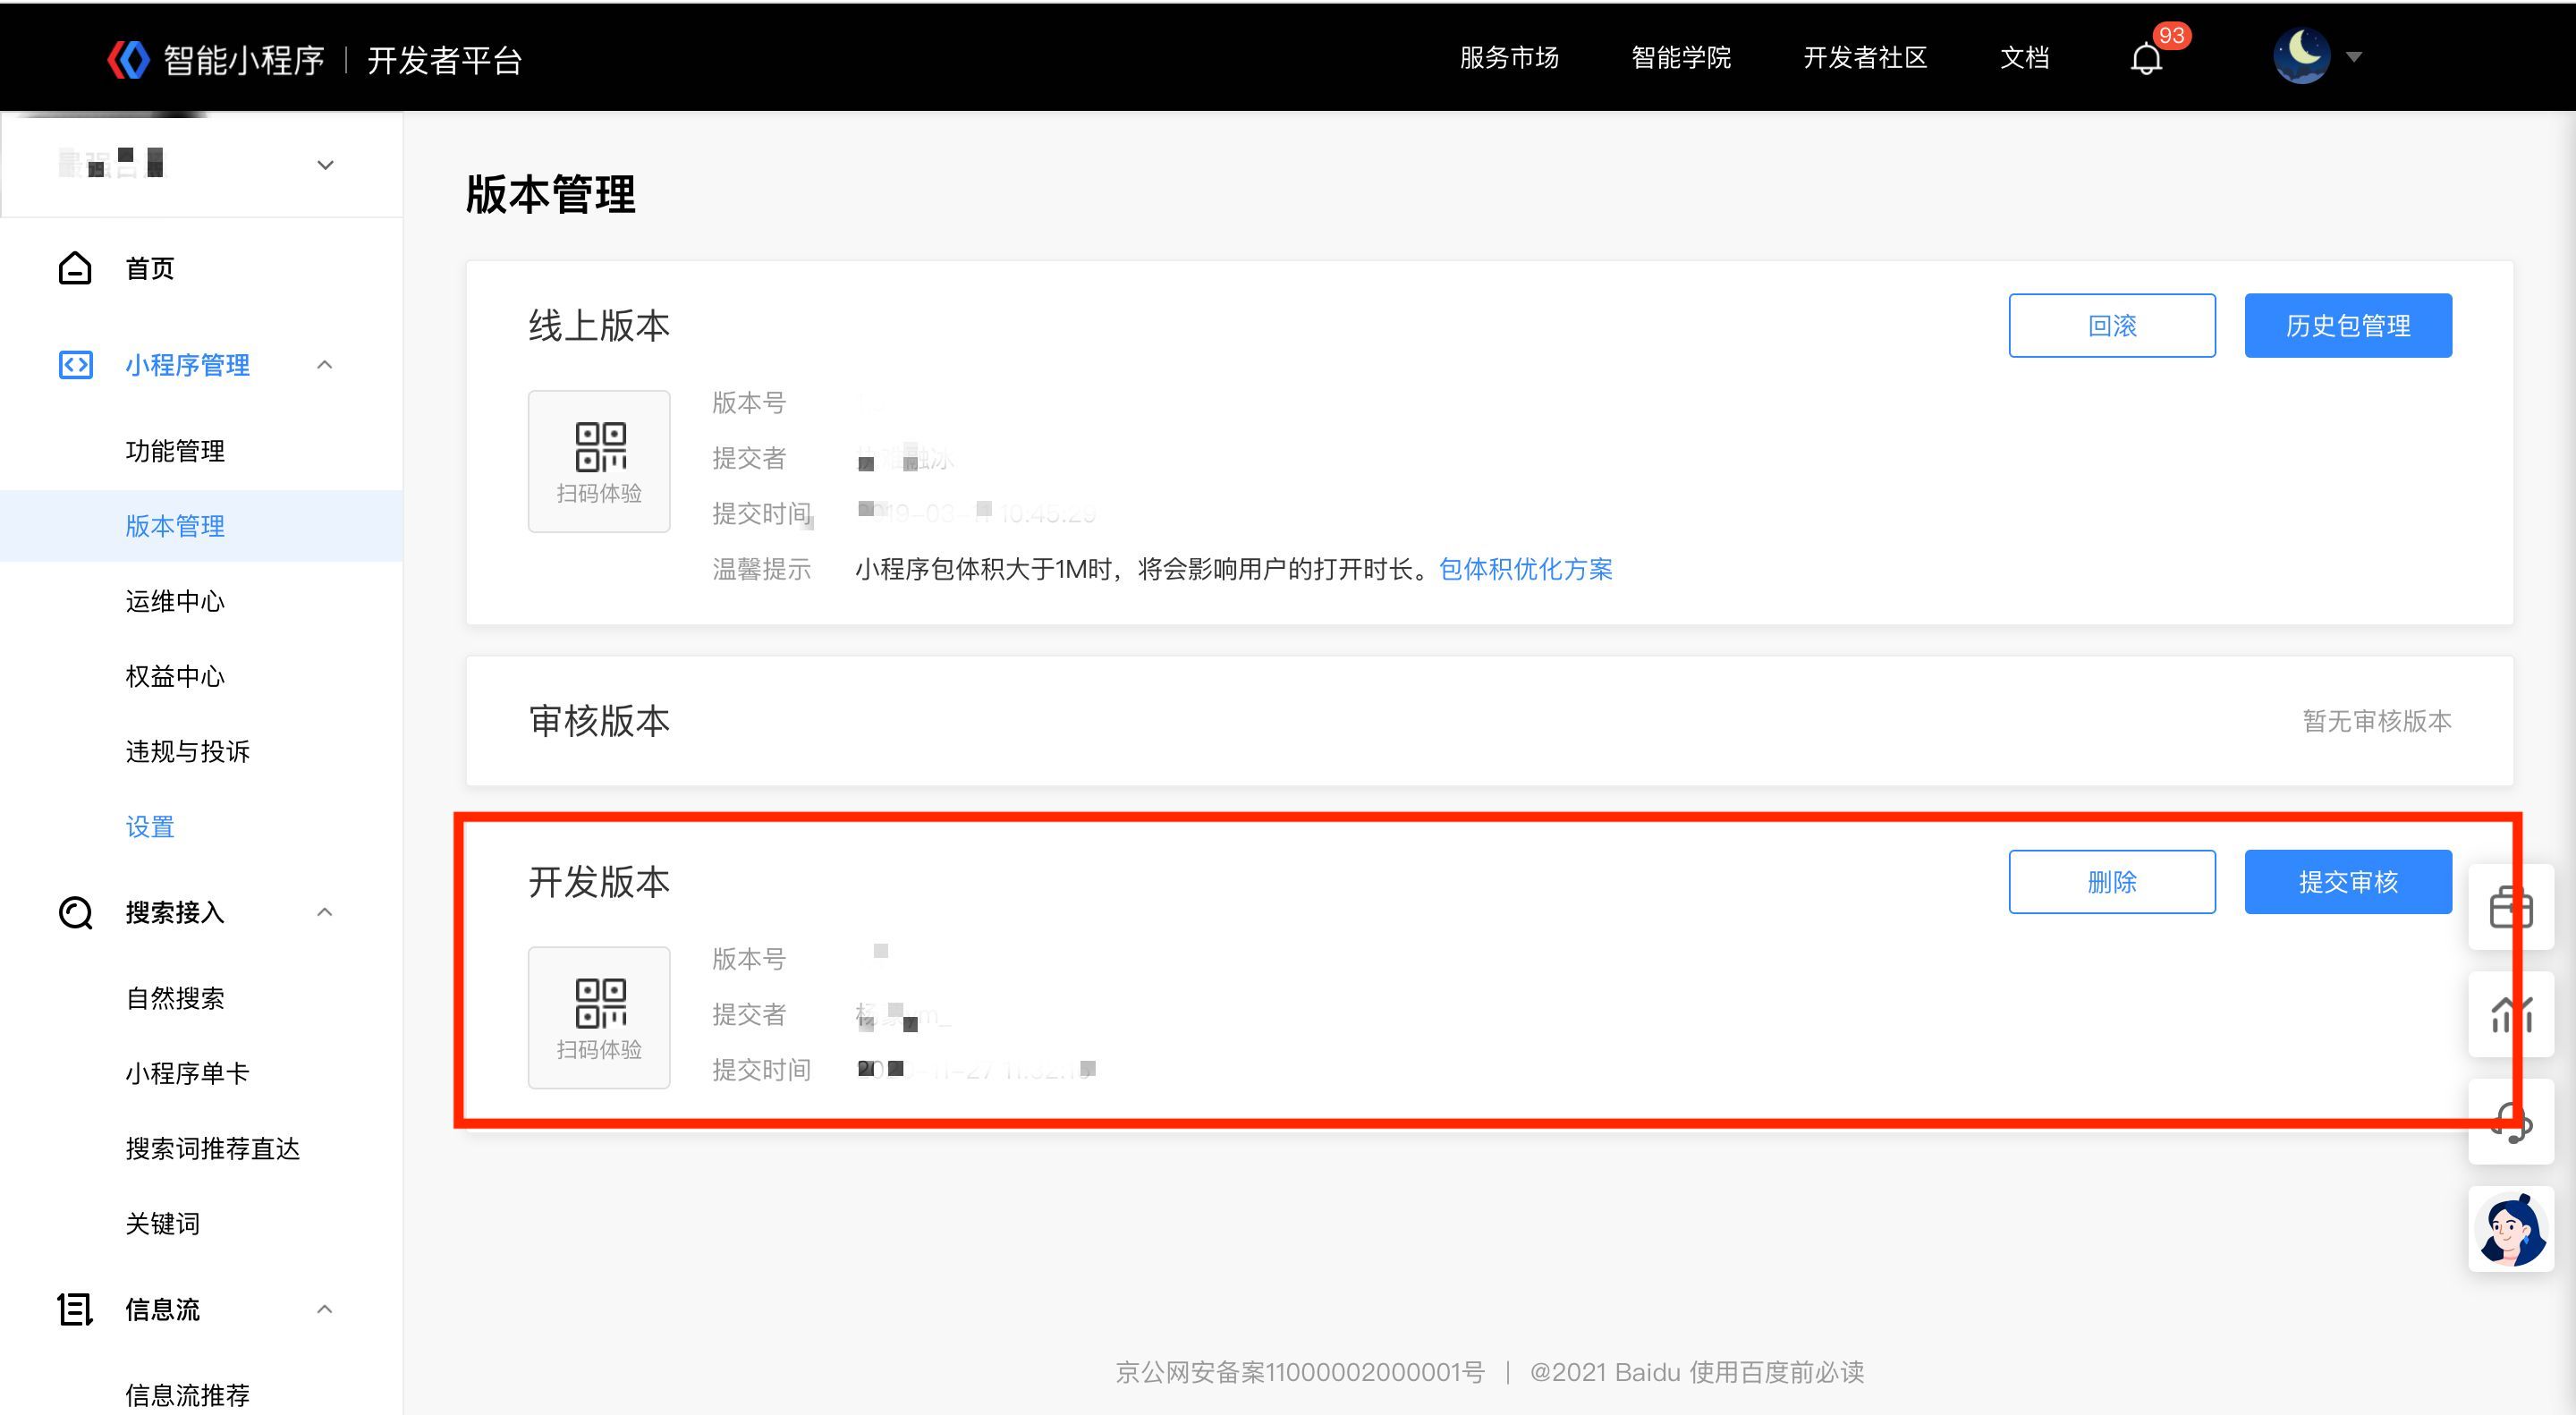Click the 智能小程序 logo
Image resolution: width=2576 pixels, height=1415 pixels.
129,59
